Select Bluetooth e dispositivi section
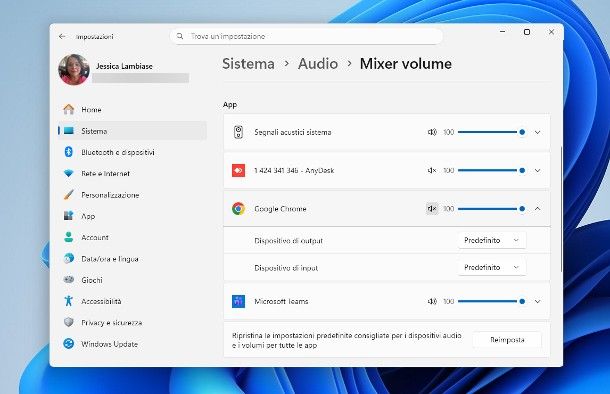Viewport: 610px width, 394px height. (132, 152)
